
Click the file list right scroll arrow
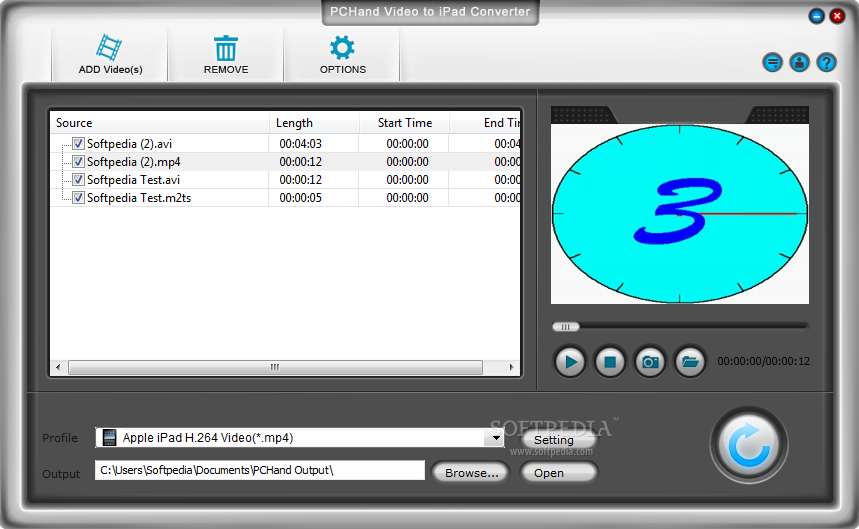click(x=511, y=367)
